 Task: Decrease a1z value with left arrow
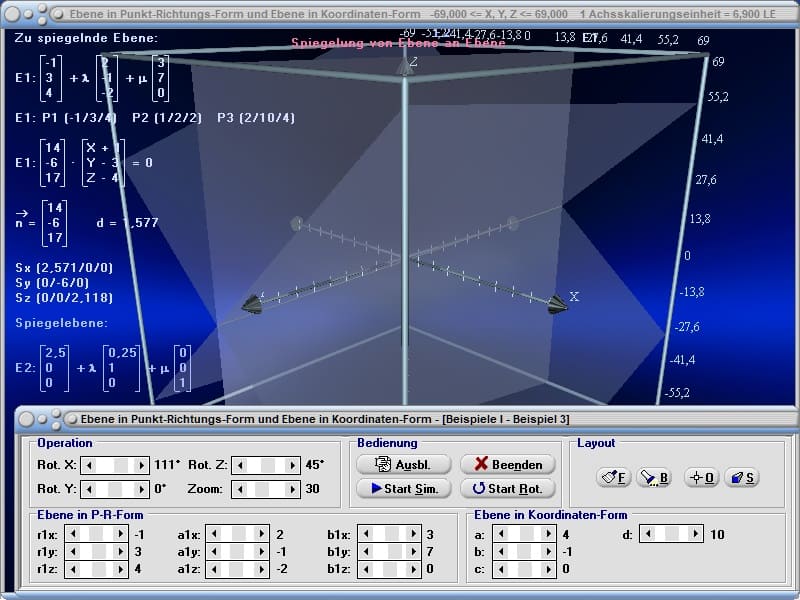214,569
